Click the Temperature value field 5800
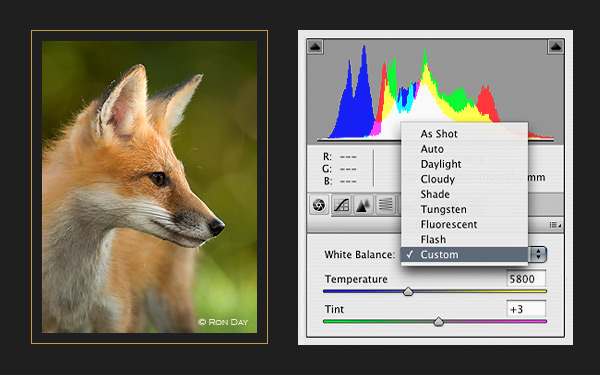The width and height of the screenshot is (600, 375). (x=526, y=279)
